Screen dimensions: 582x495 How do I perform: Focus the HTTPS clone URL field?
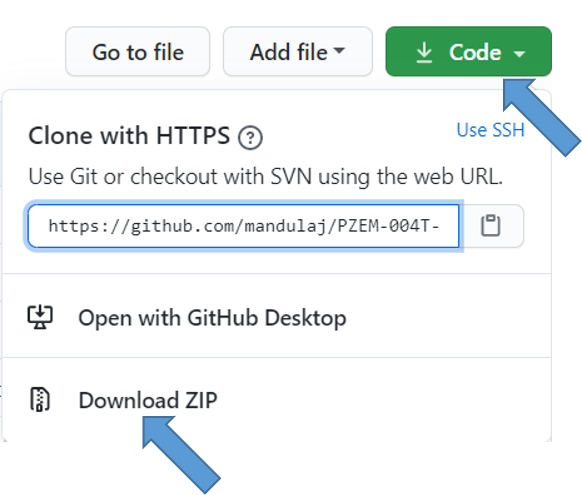click(243, 226)
